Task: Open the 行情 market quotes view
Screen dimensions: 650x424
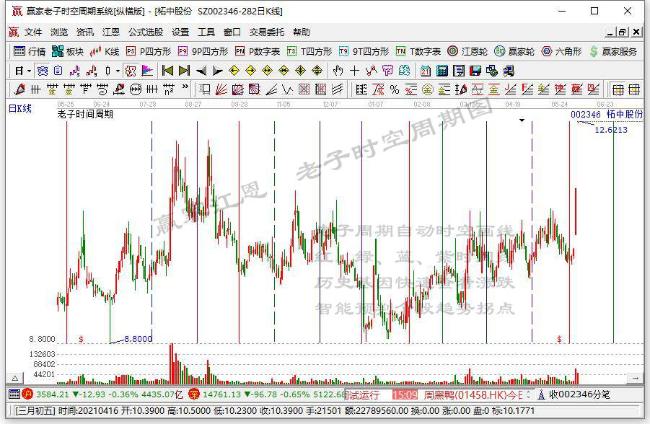Action: [29, 51]
